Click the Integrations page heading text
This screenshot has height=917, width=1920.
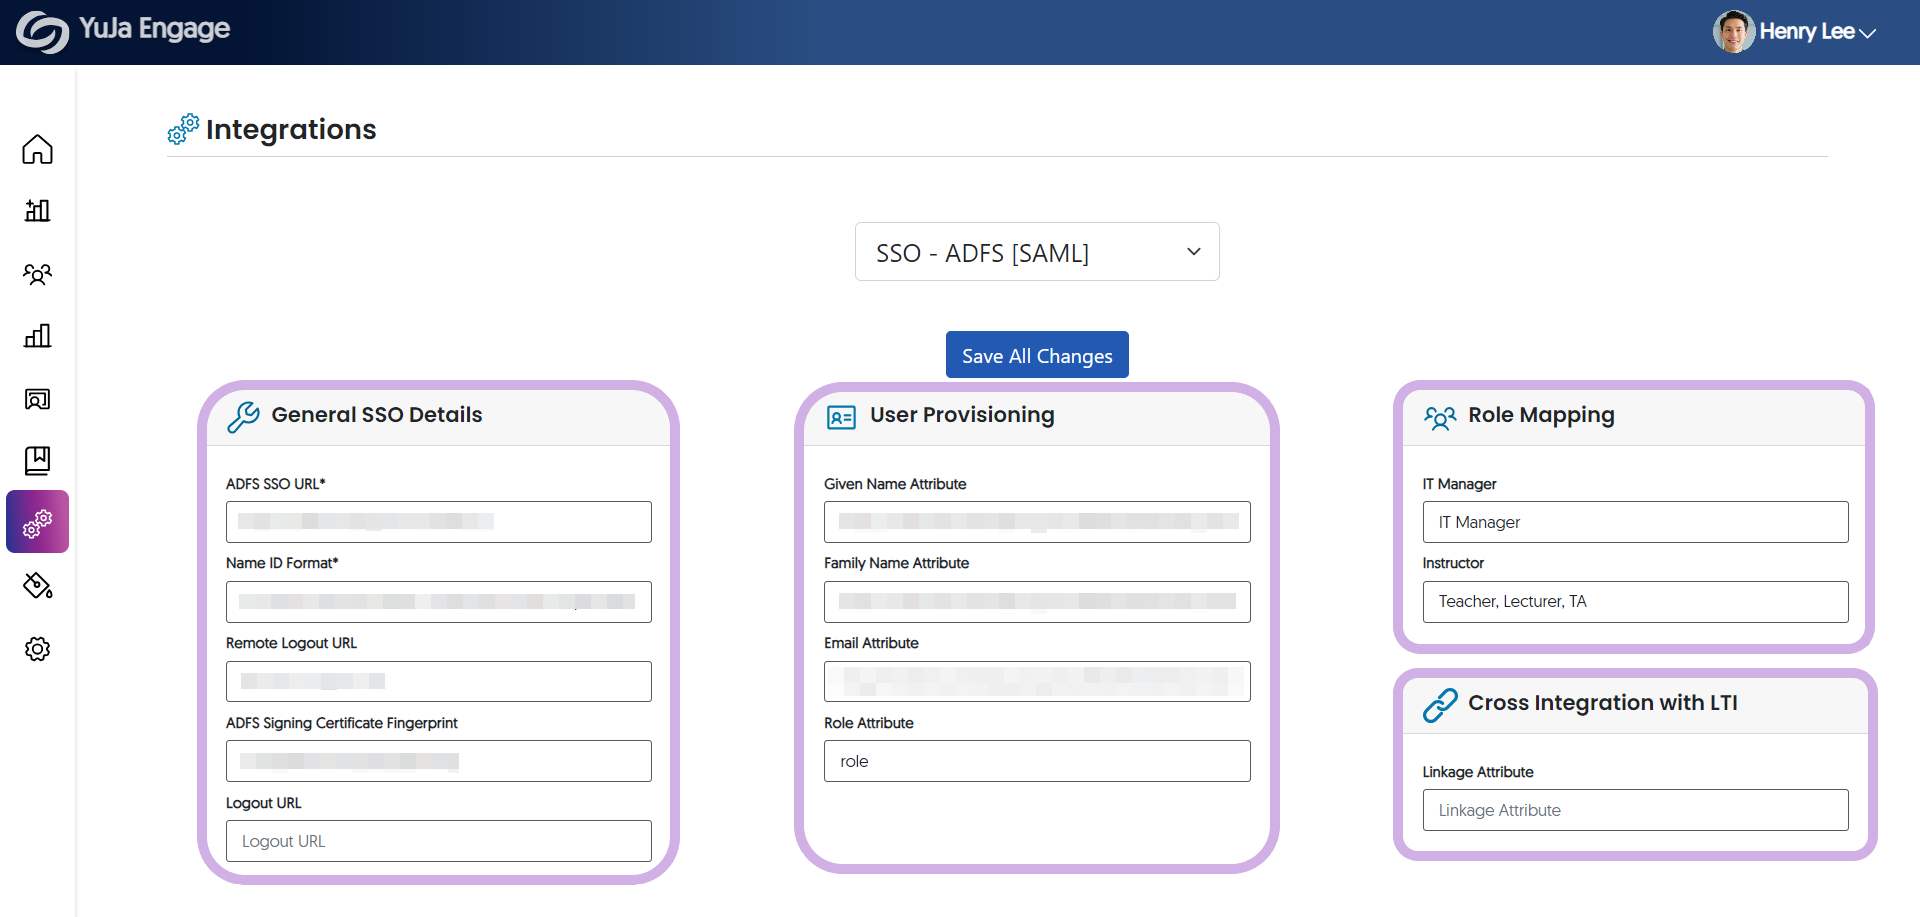point(291,130)
